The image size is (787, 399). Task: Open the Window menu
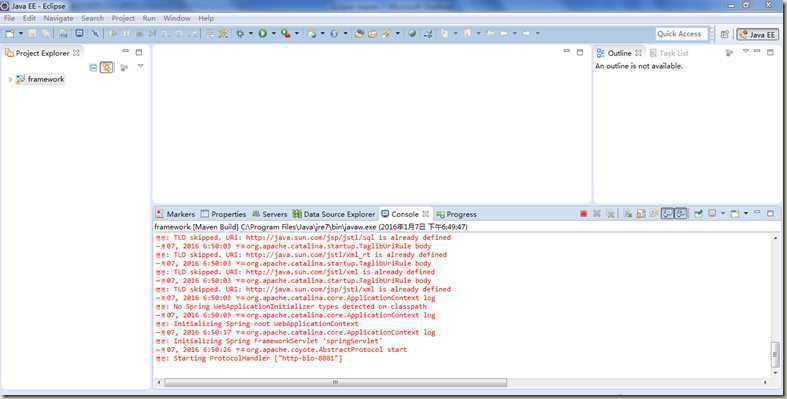click(177, 18)
